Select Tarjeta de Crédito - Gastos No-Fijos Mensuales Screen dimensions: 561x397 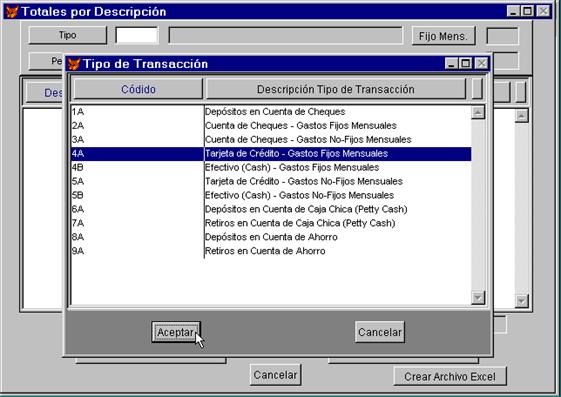point(271,182)
